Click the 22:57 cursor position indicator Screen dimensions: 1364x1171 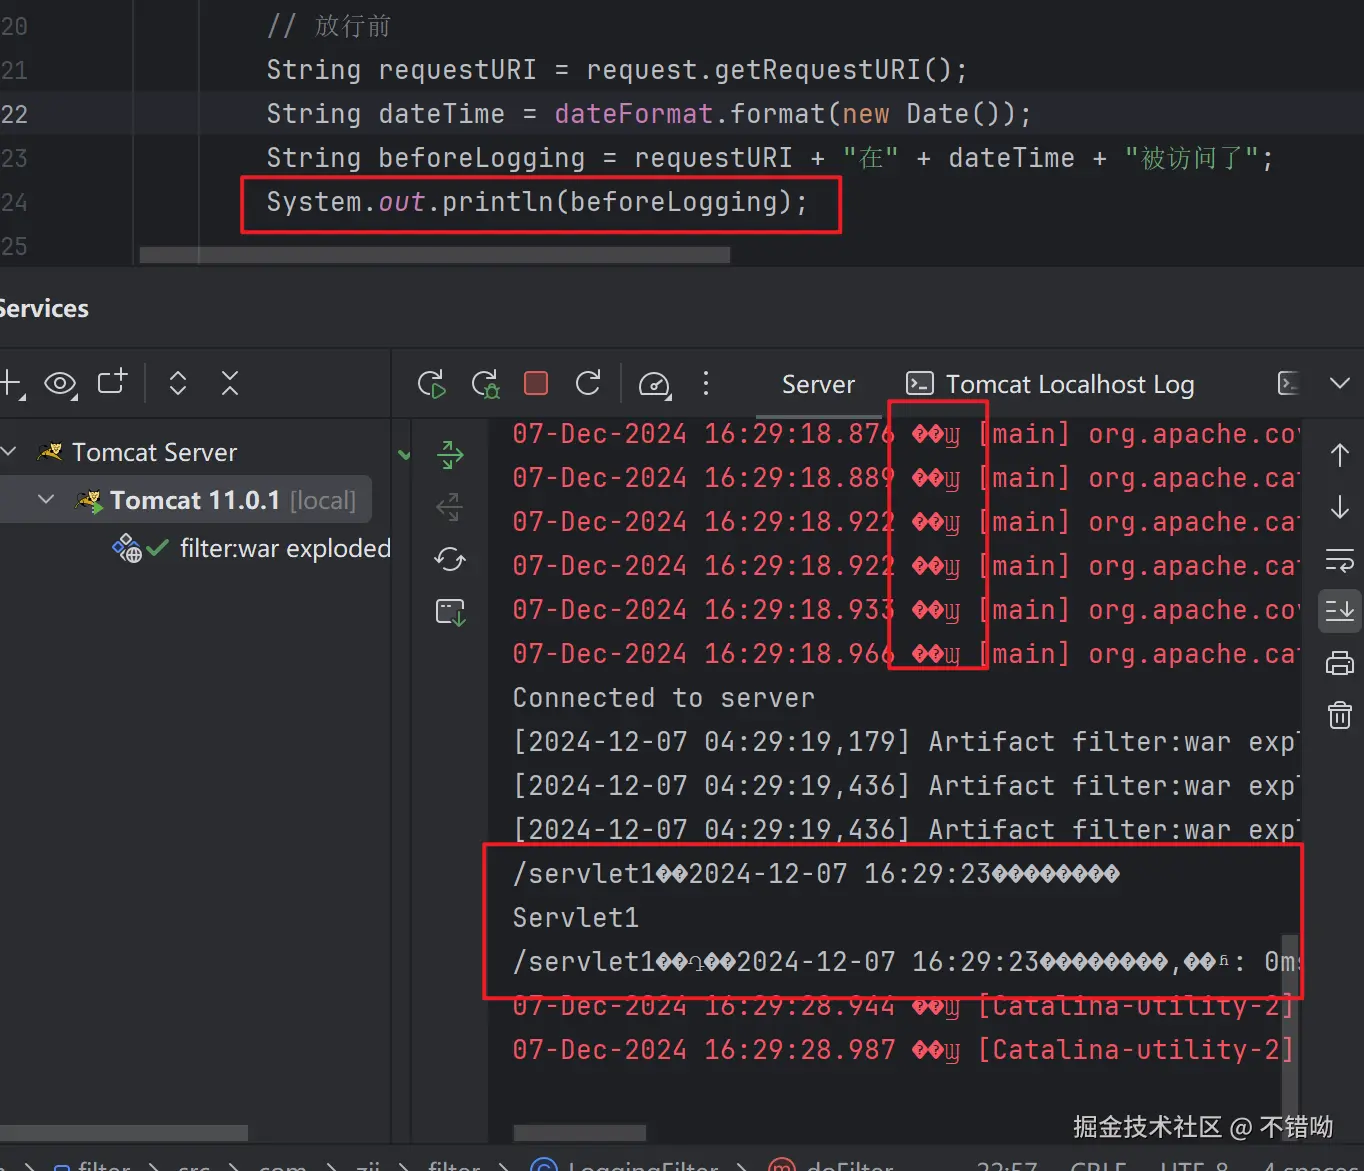click(1006, 1165)
